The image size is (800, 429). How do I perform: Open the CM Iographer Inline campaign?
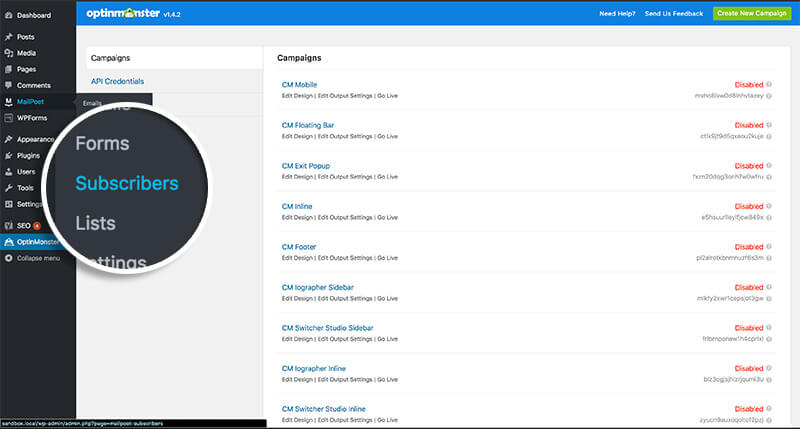pyautogui.click(x=314, y=368)
